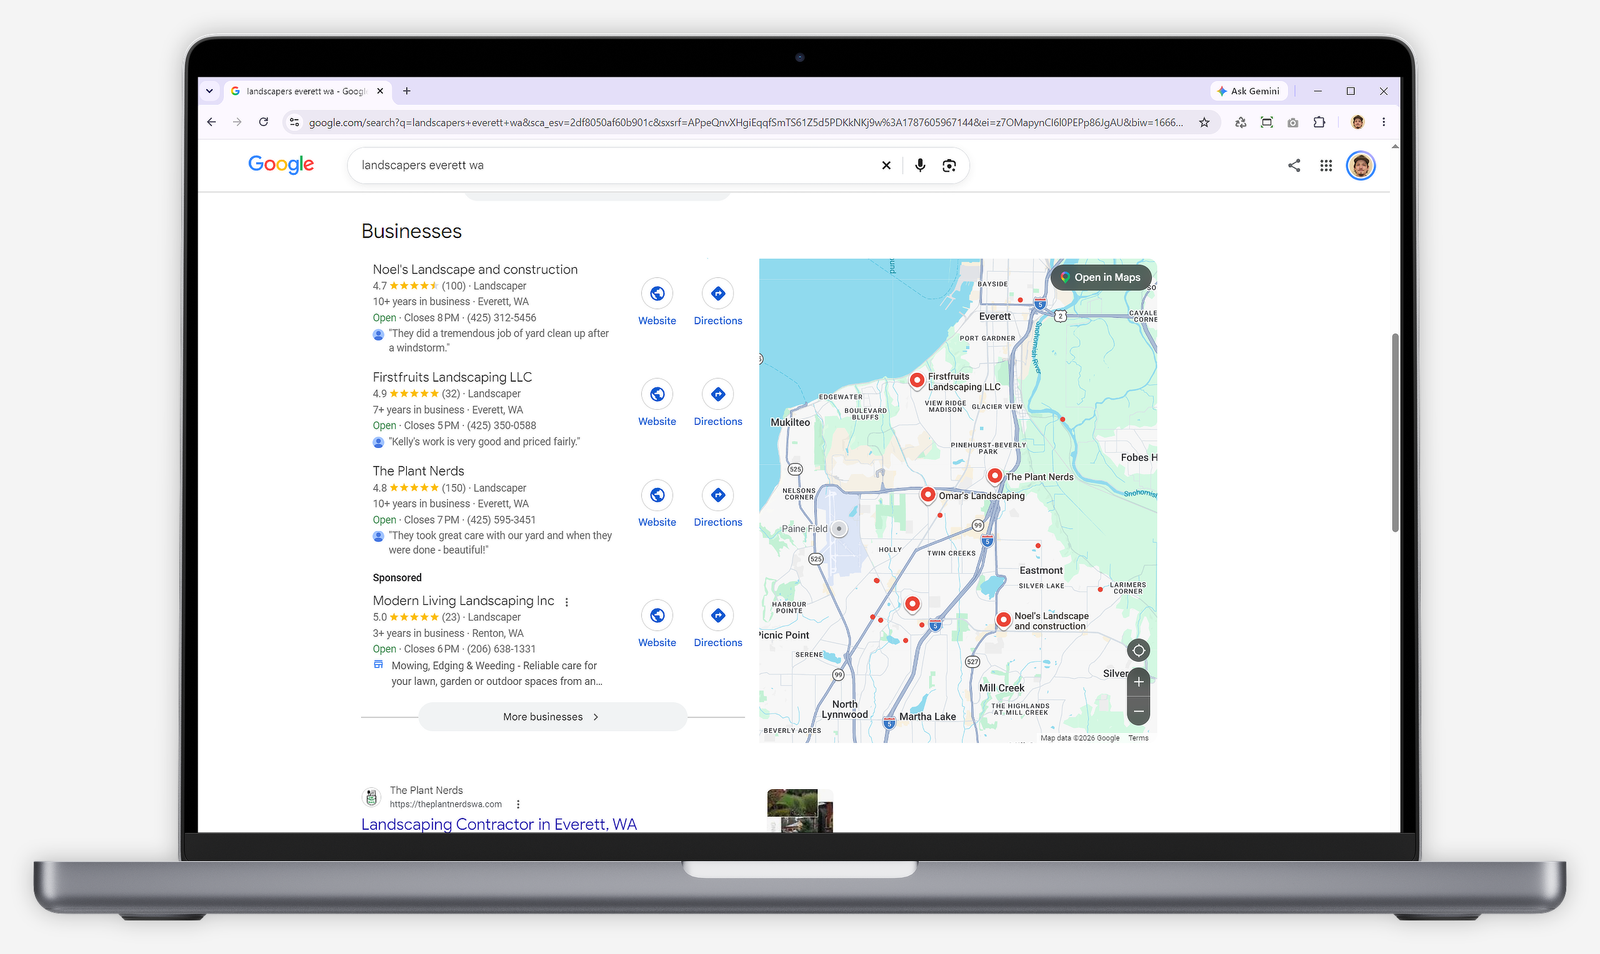Image resolution: width=1600 pixels, height=954 pixels.
Task: Click the Ask Gemini button
Action: tap(1248, 91)
